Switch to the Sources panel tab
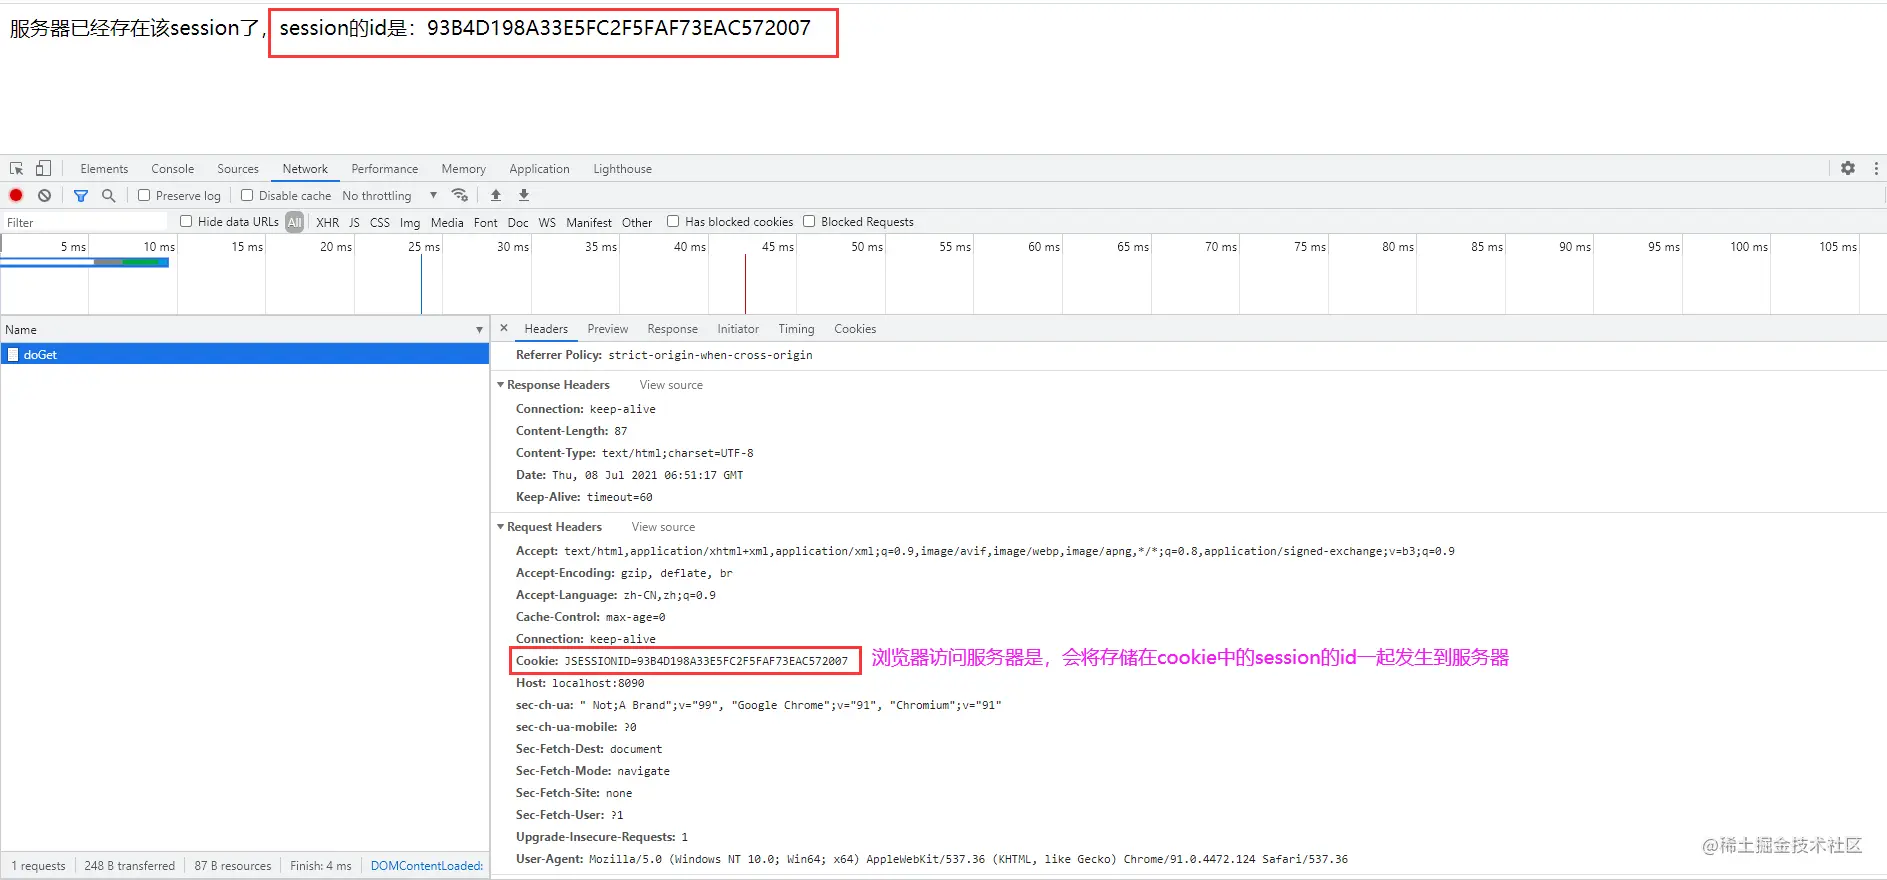 (x=238, y=169)
